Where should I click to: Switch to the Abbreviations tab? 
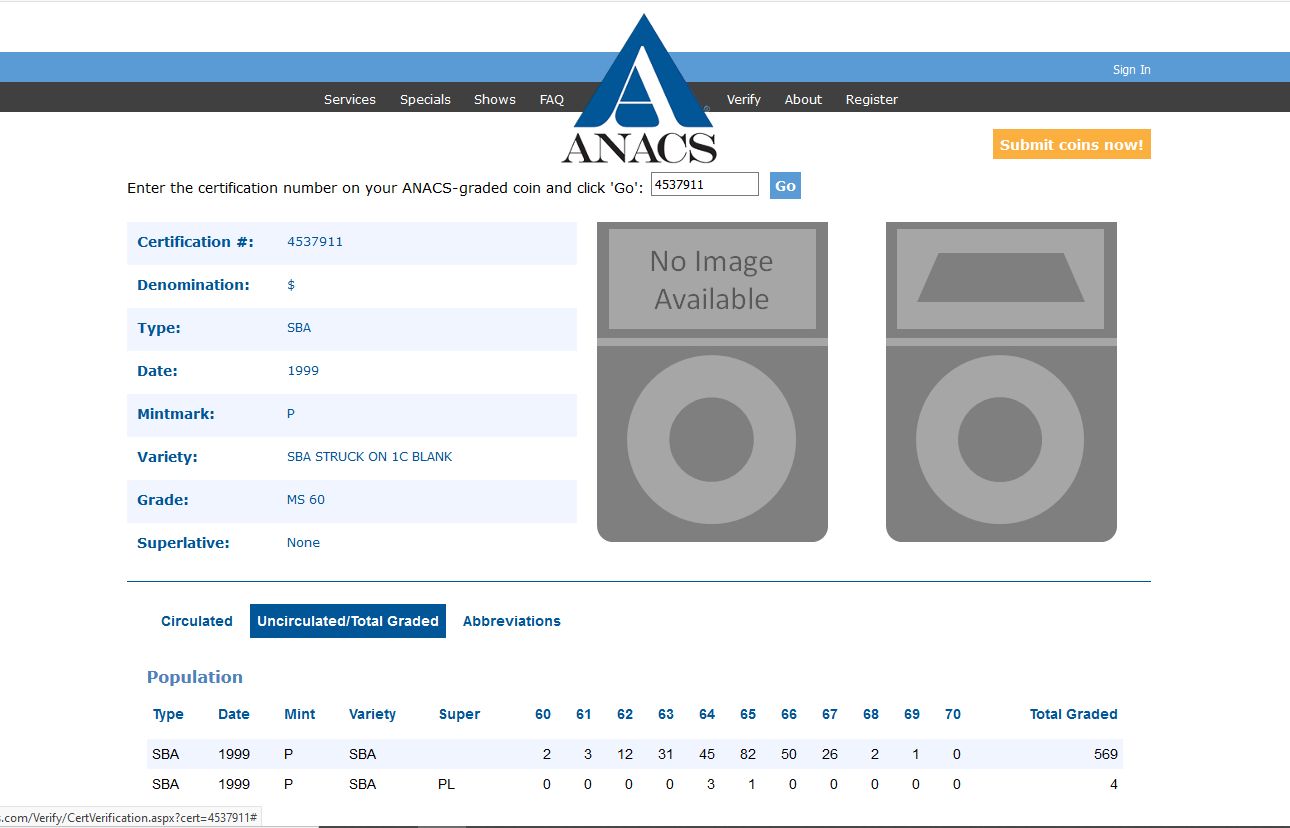[x=512, y=621]
